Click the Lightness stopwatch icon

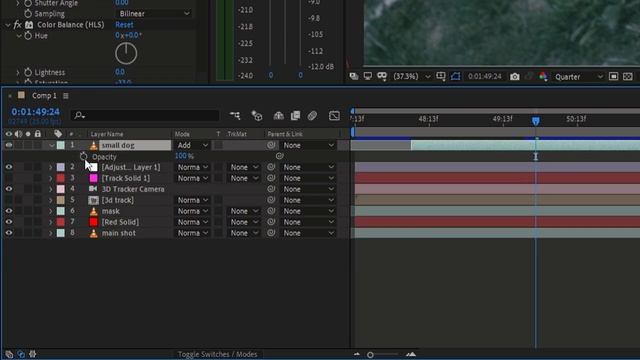point(28,72)
